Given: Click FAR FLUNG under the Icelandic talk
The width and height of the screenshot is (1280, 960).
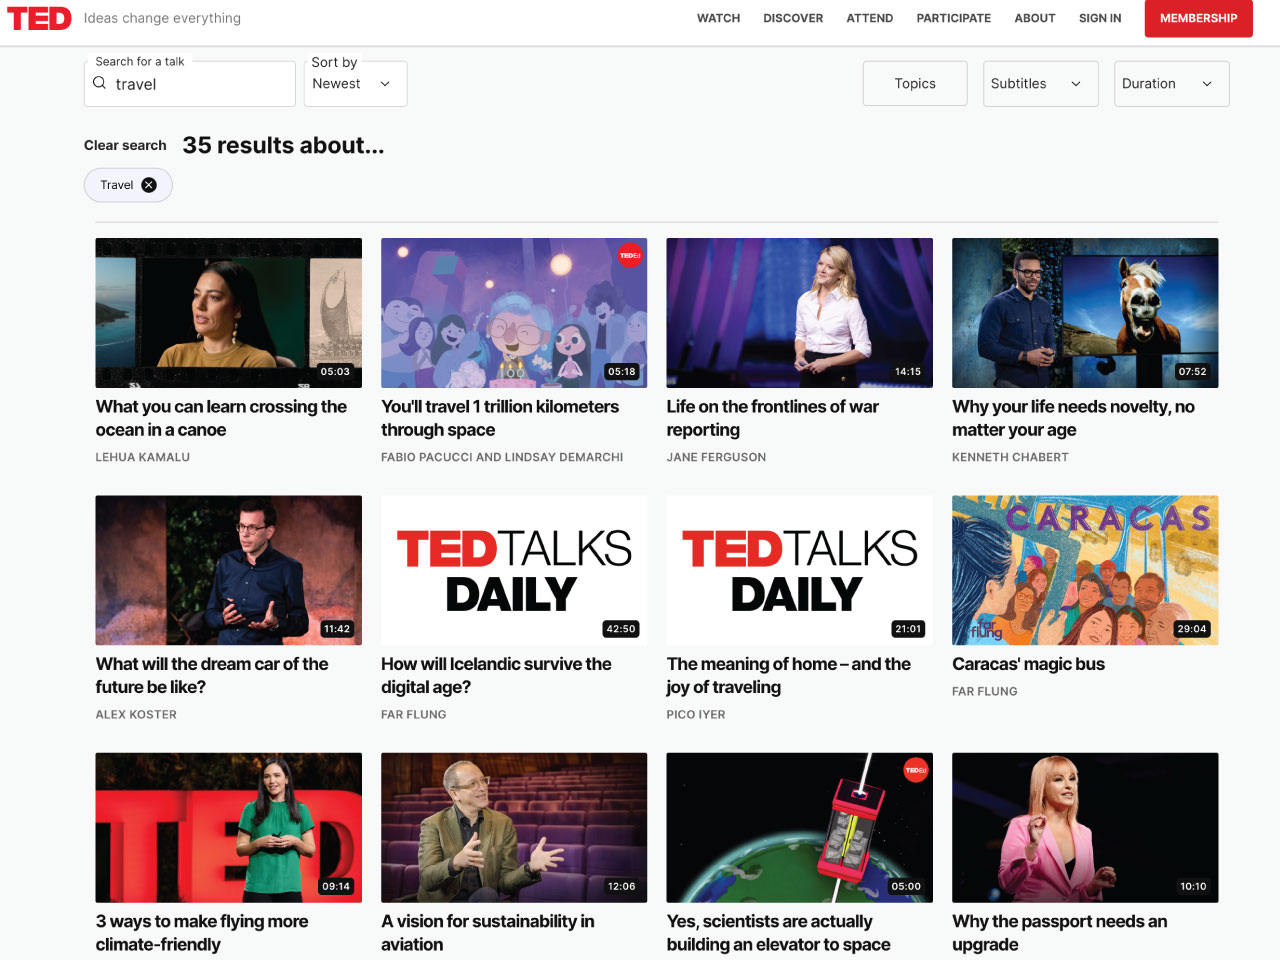Looking at the screenshot, I should (414, 715).
